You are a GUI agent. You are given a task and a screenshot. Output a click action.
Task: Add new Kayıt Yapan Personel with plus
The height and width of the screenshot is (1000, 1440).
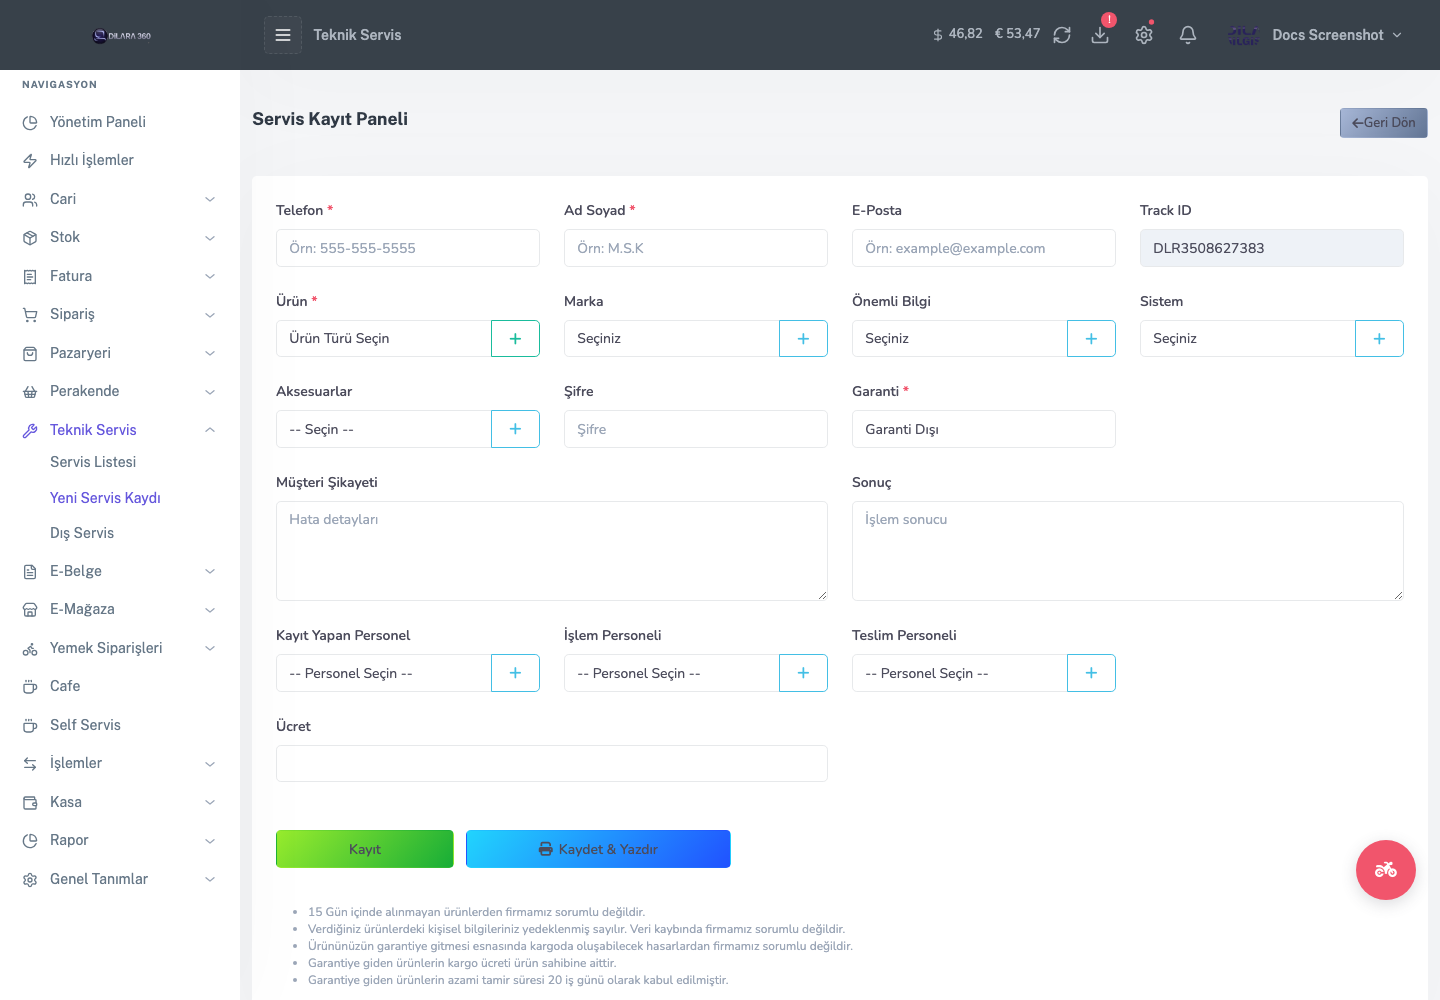(515, 673)
